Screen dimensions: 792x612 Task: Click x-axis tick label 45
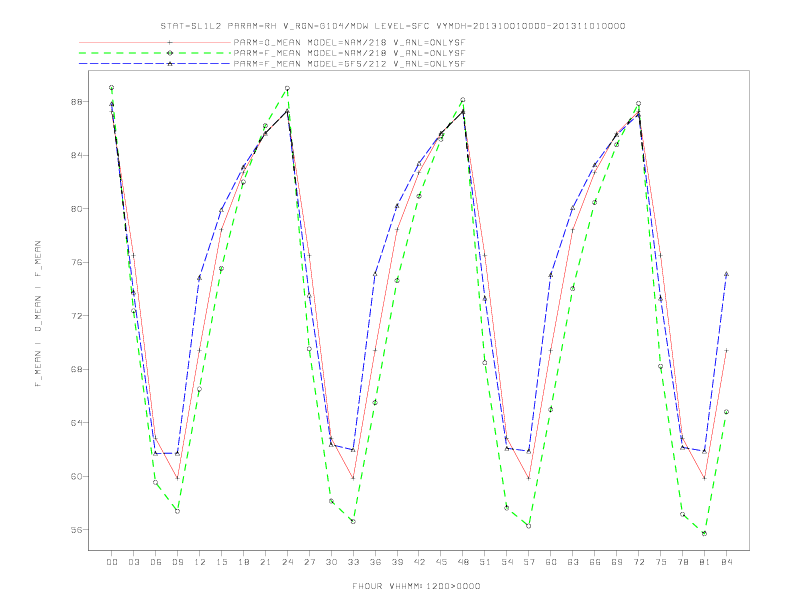pyautogui.click(x=441, y=562)
